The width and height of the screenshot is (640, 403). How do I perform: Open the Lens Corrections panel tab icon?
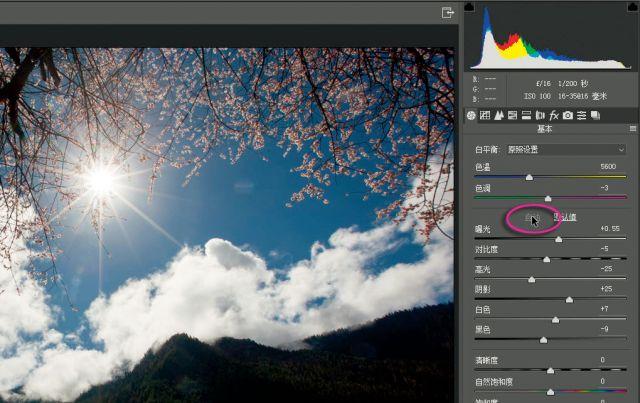(540, 116)
